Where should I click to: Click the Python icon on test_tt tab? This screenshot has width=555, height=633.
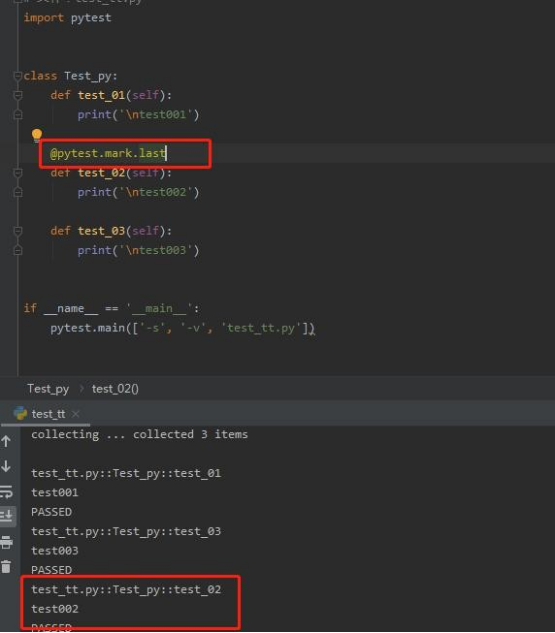20,413
